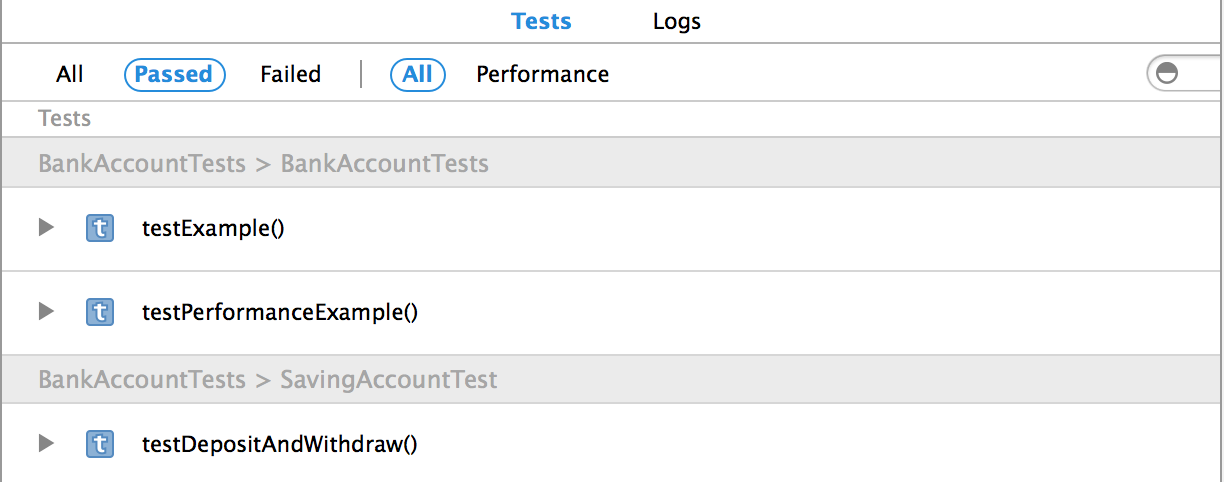This screenshot has height=482, width=1224.
Task: Select the Passed results filter
Action: (x=174, y=74)
